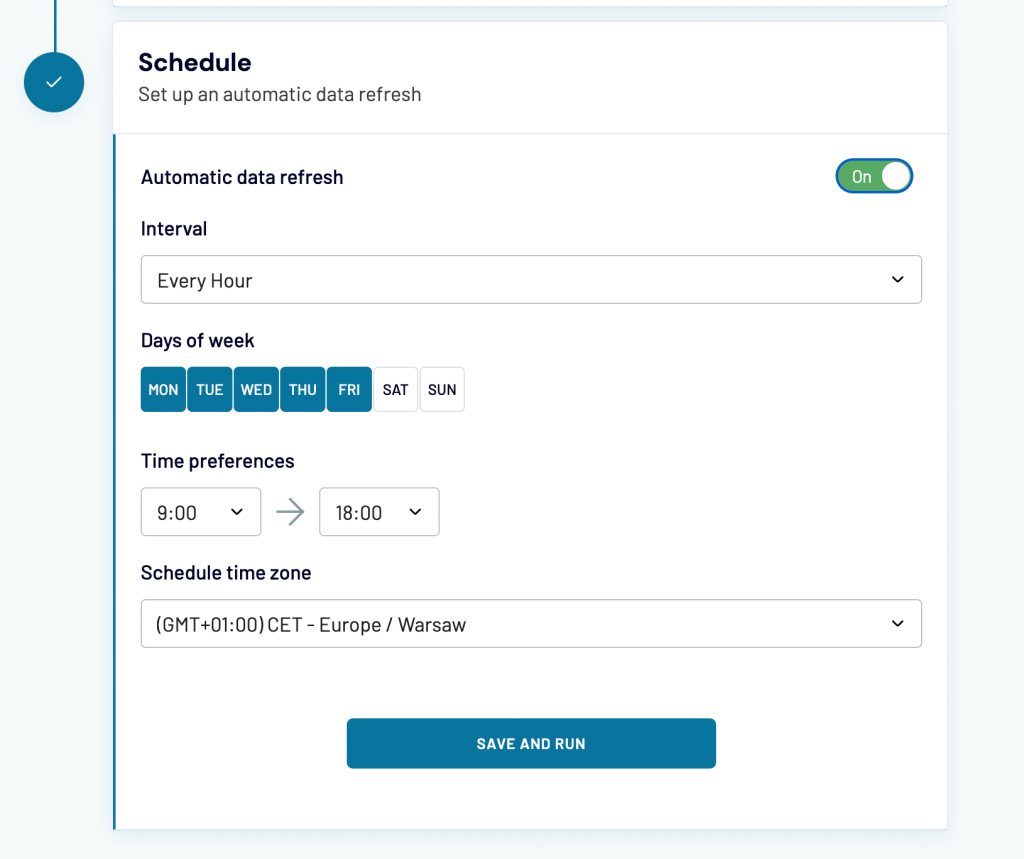Deselect Monday from days of week
The width and height of the screenshot is (1024, 859).
tap(162, 389)
